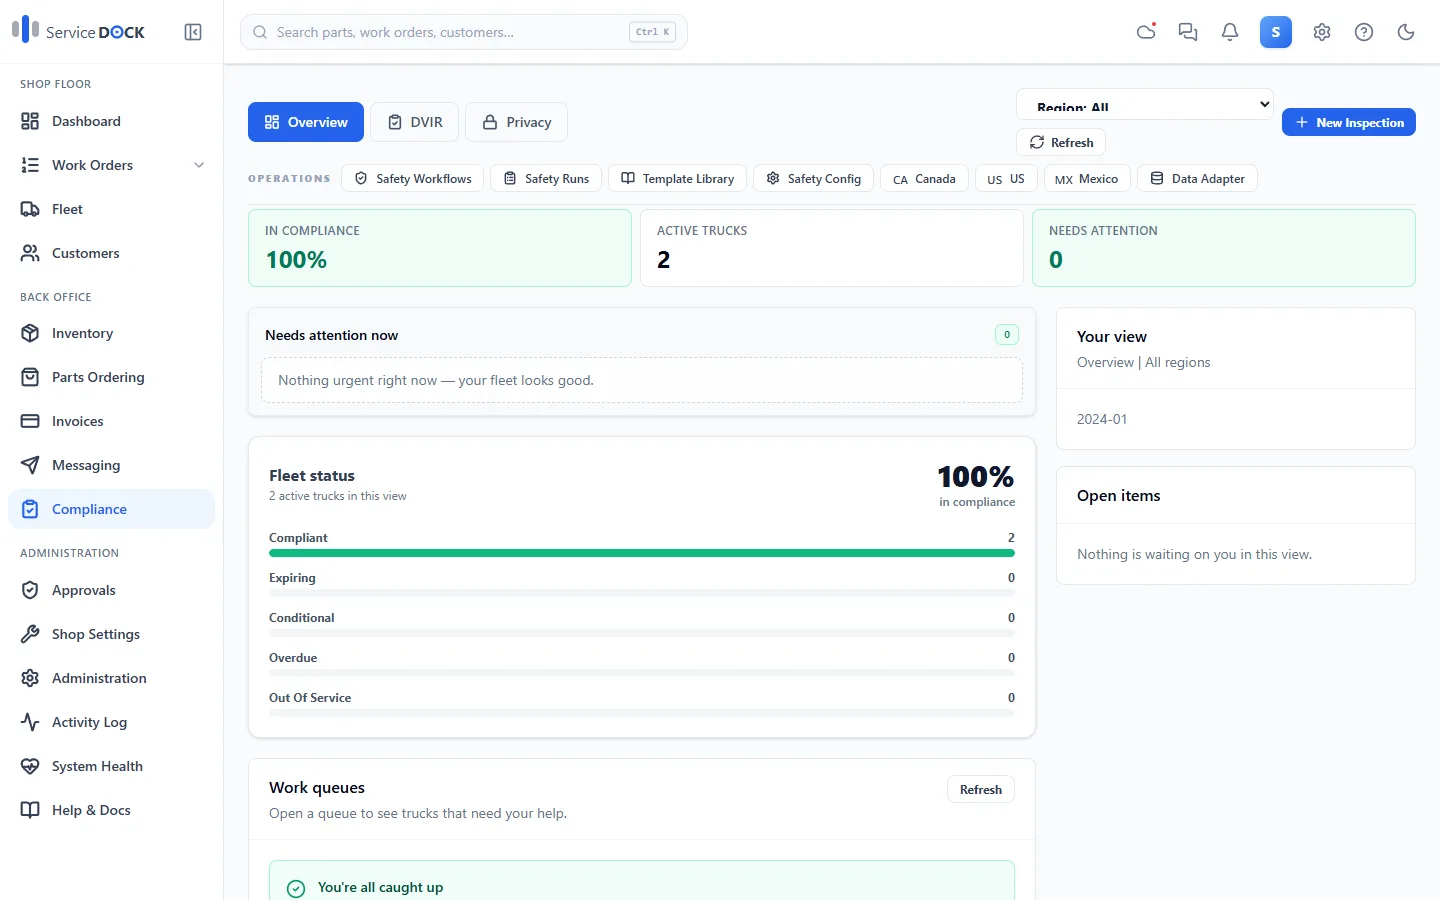Open Administration in the sidebar
The width and height of the screenshot is (1440, 900).
pos(111,678)
